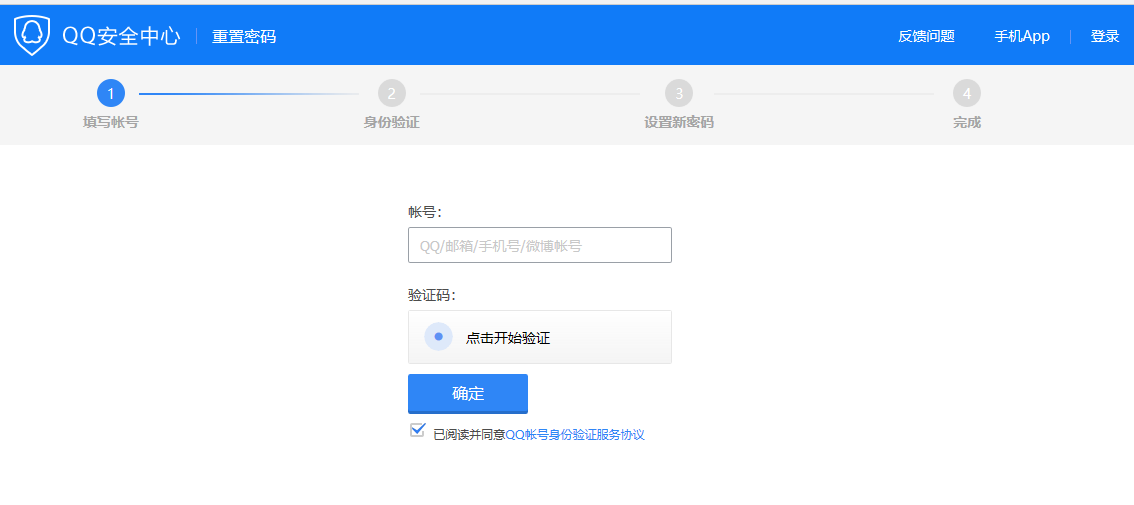This screenshot has height=505, width=1134.
Task: Select step 3 circle 设置新密码
Action: (x=679, y=93)
